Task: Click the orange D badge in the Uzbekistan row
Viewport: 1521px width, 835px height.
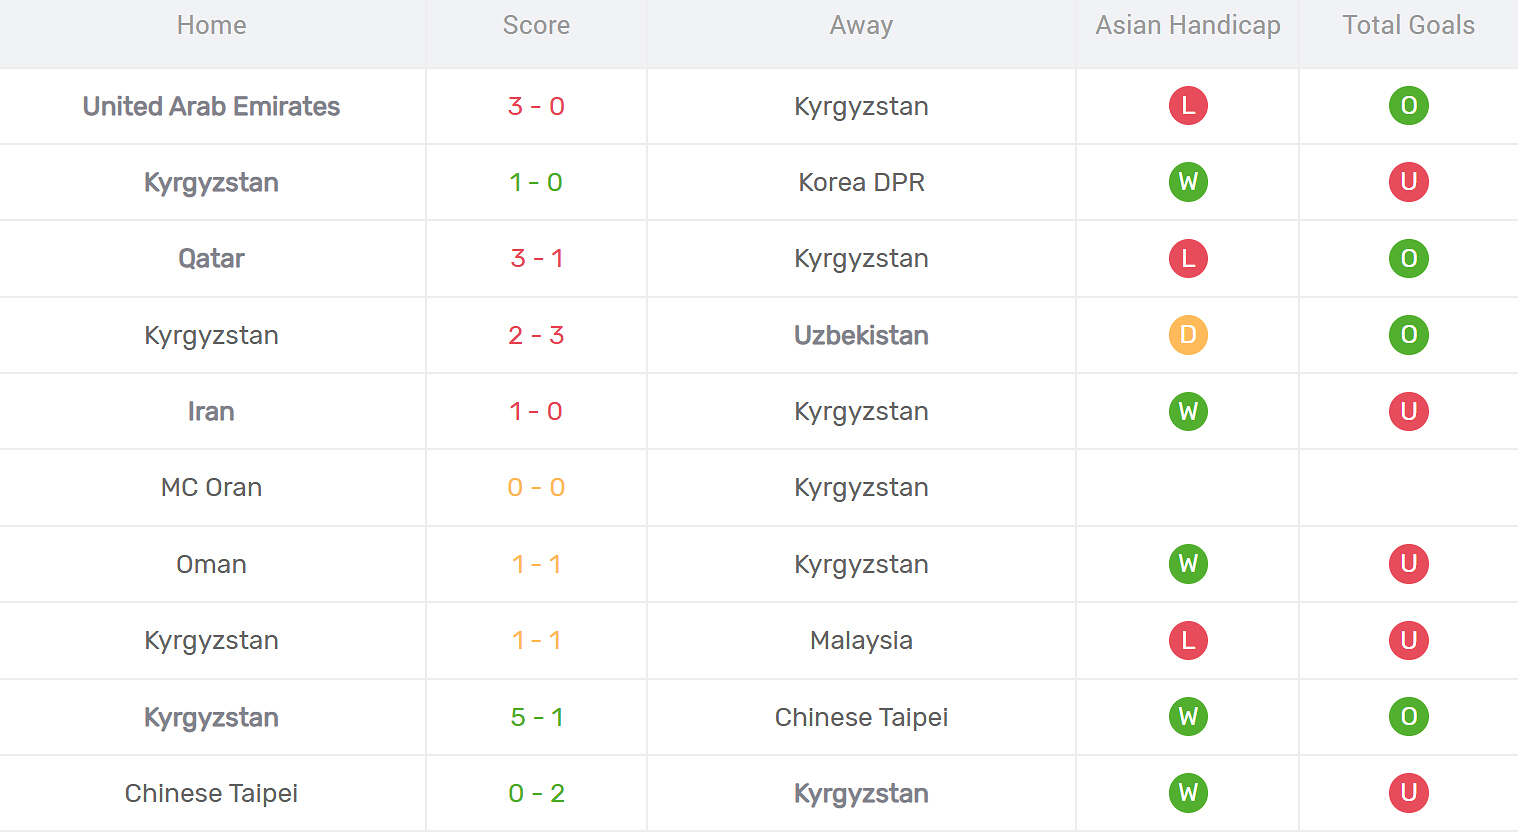Action: coord(1188,335)
